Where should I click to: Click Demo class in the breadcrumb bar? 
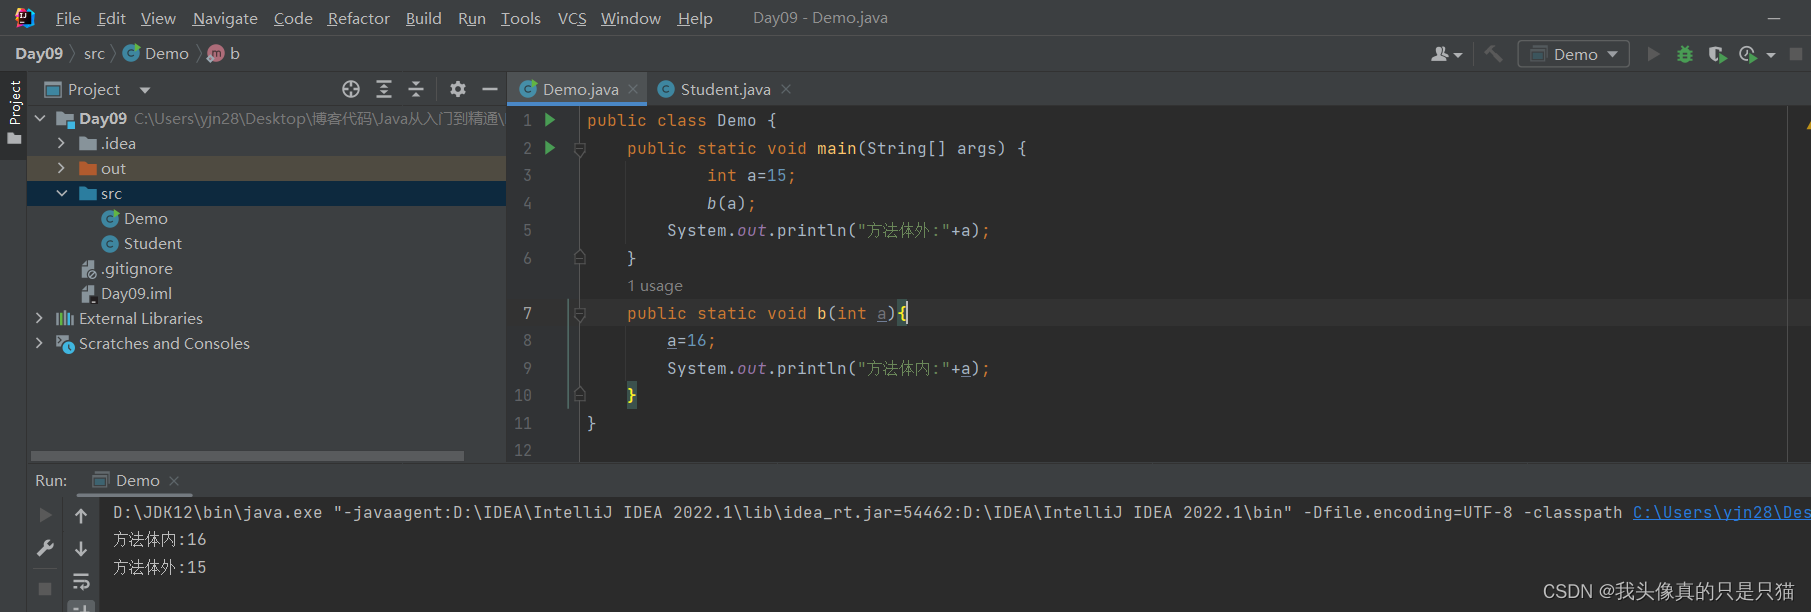156,54
